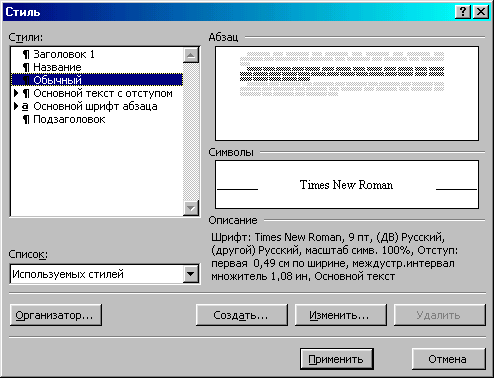Click paragraph mark icon beside Подзаголовок
Viewport: 494px width, 378px height.
click(26, 119)
